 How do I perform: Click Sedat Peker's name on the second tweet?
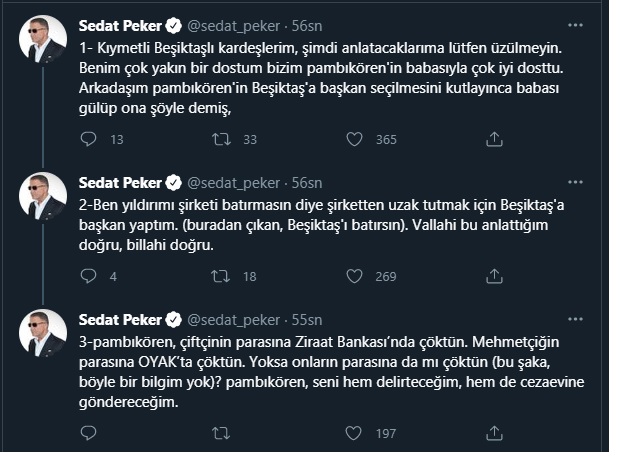[x=120, y=182]
